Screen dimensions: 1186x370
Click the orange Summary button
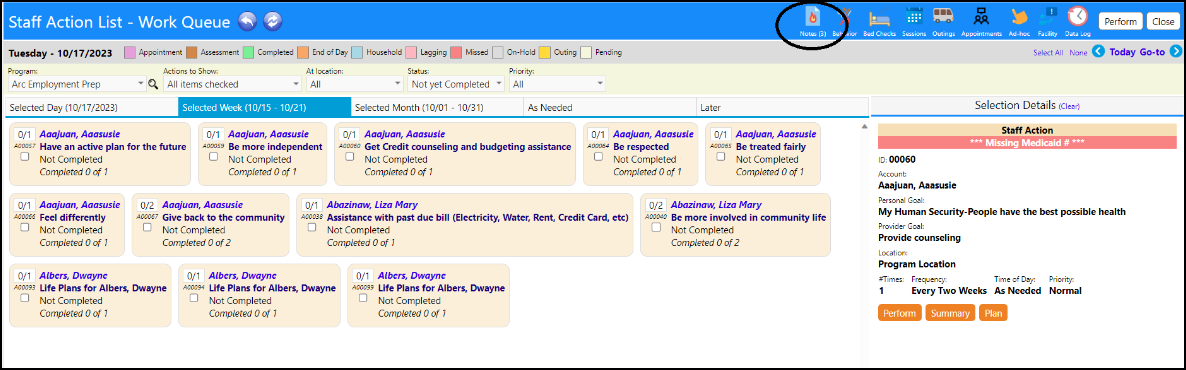point(950,313)
